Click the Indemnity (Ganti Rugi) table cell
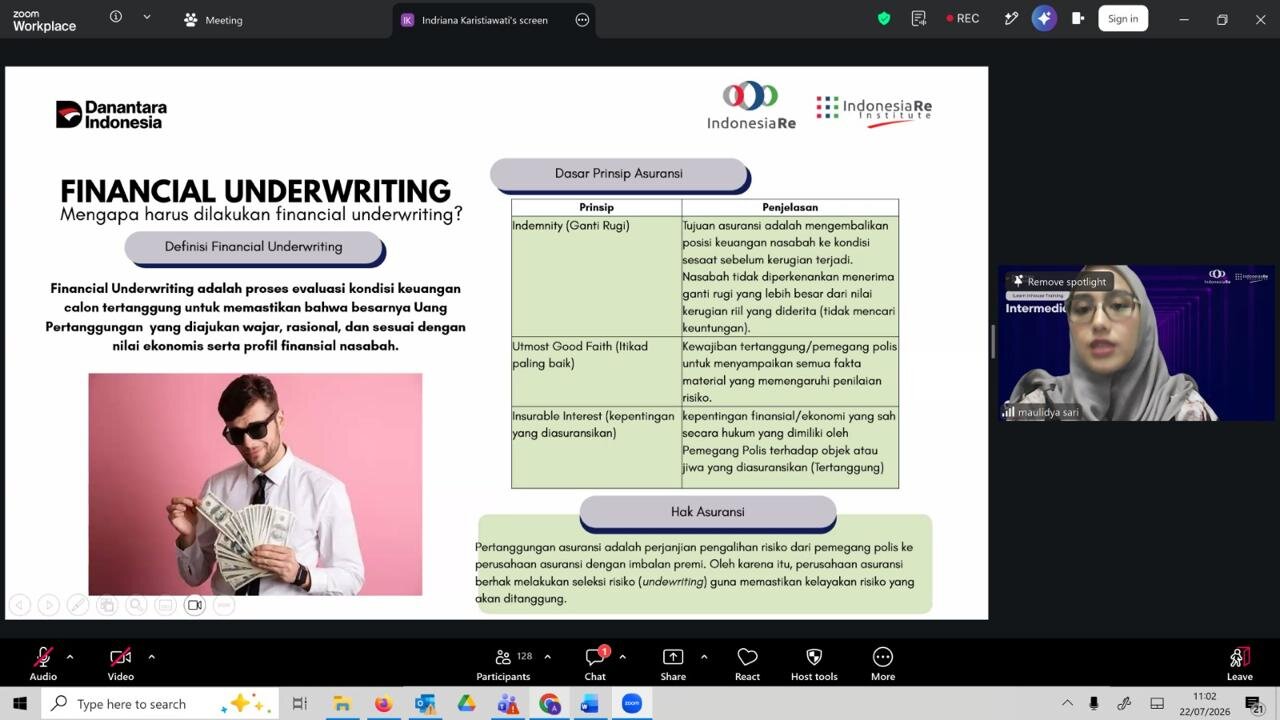 point(597,276)
